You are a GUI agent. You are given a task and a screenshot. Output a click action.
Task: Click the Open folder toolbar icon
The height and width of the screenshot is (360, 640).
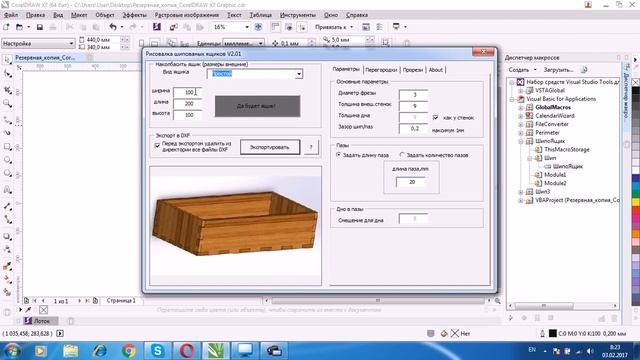(x=19, y=27)
